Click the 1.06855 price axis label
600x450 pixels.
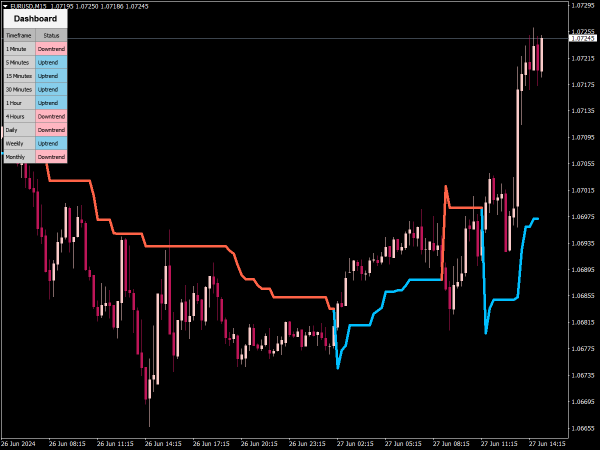583,296
